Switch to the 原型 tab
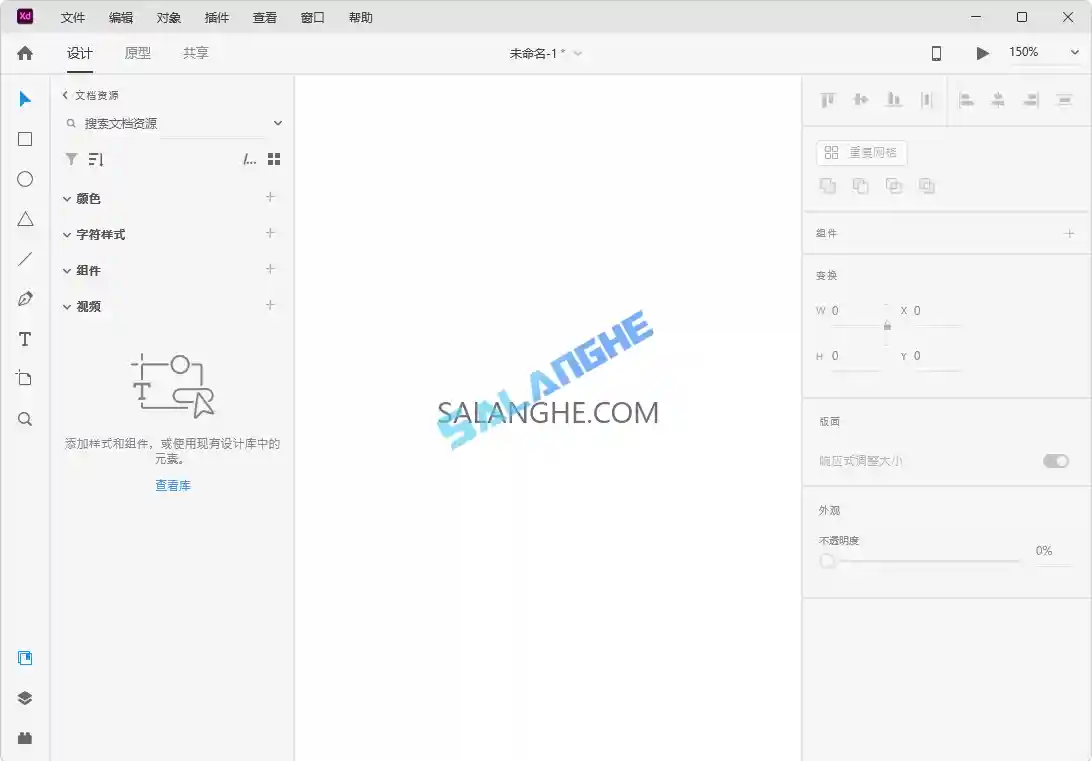 click(137, 53)
